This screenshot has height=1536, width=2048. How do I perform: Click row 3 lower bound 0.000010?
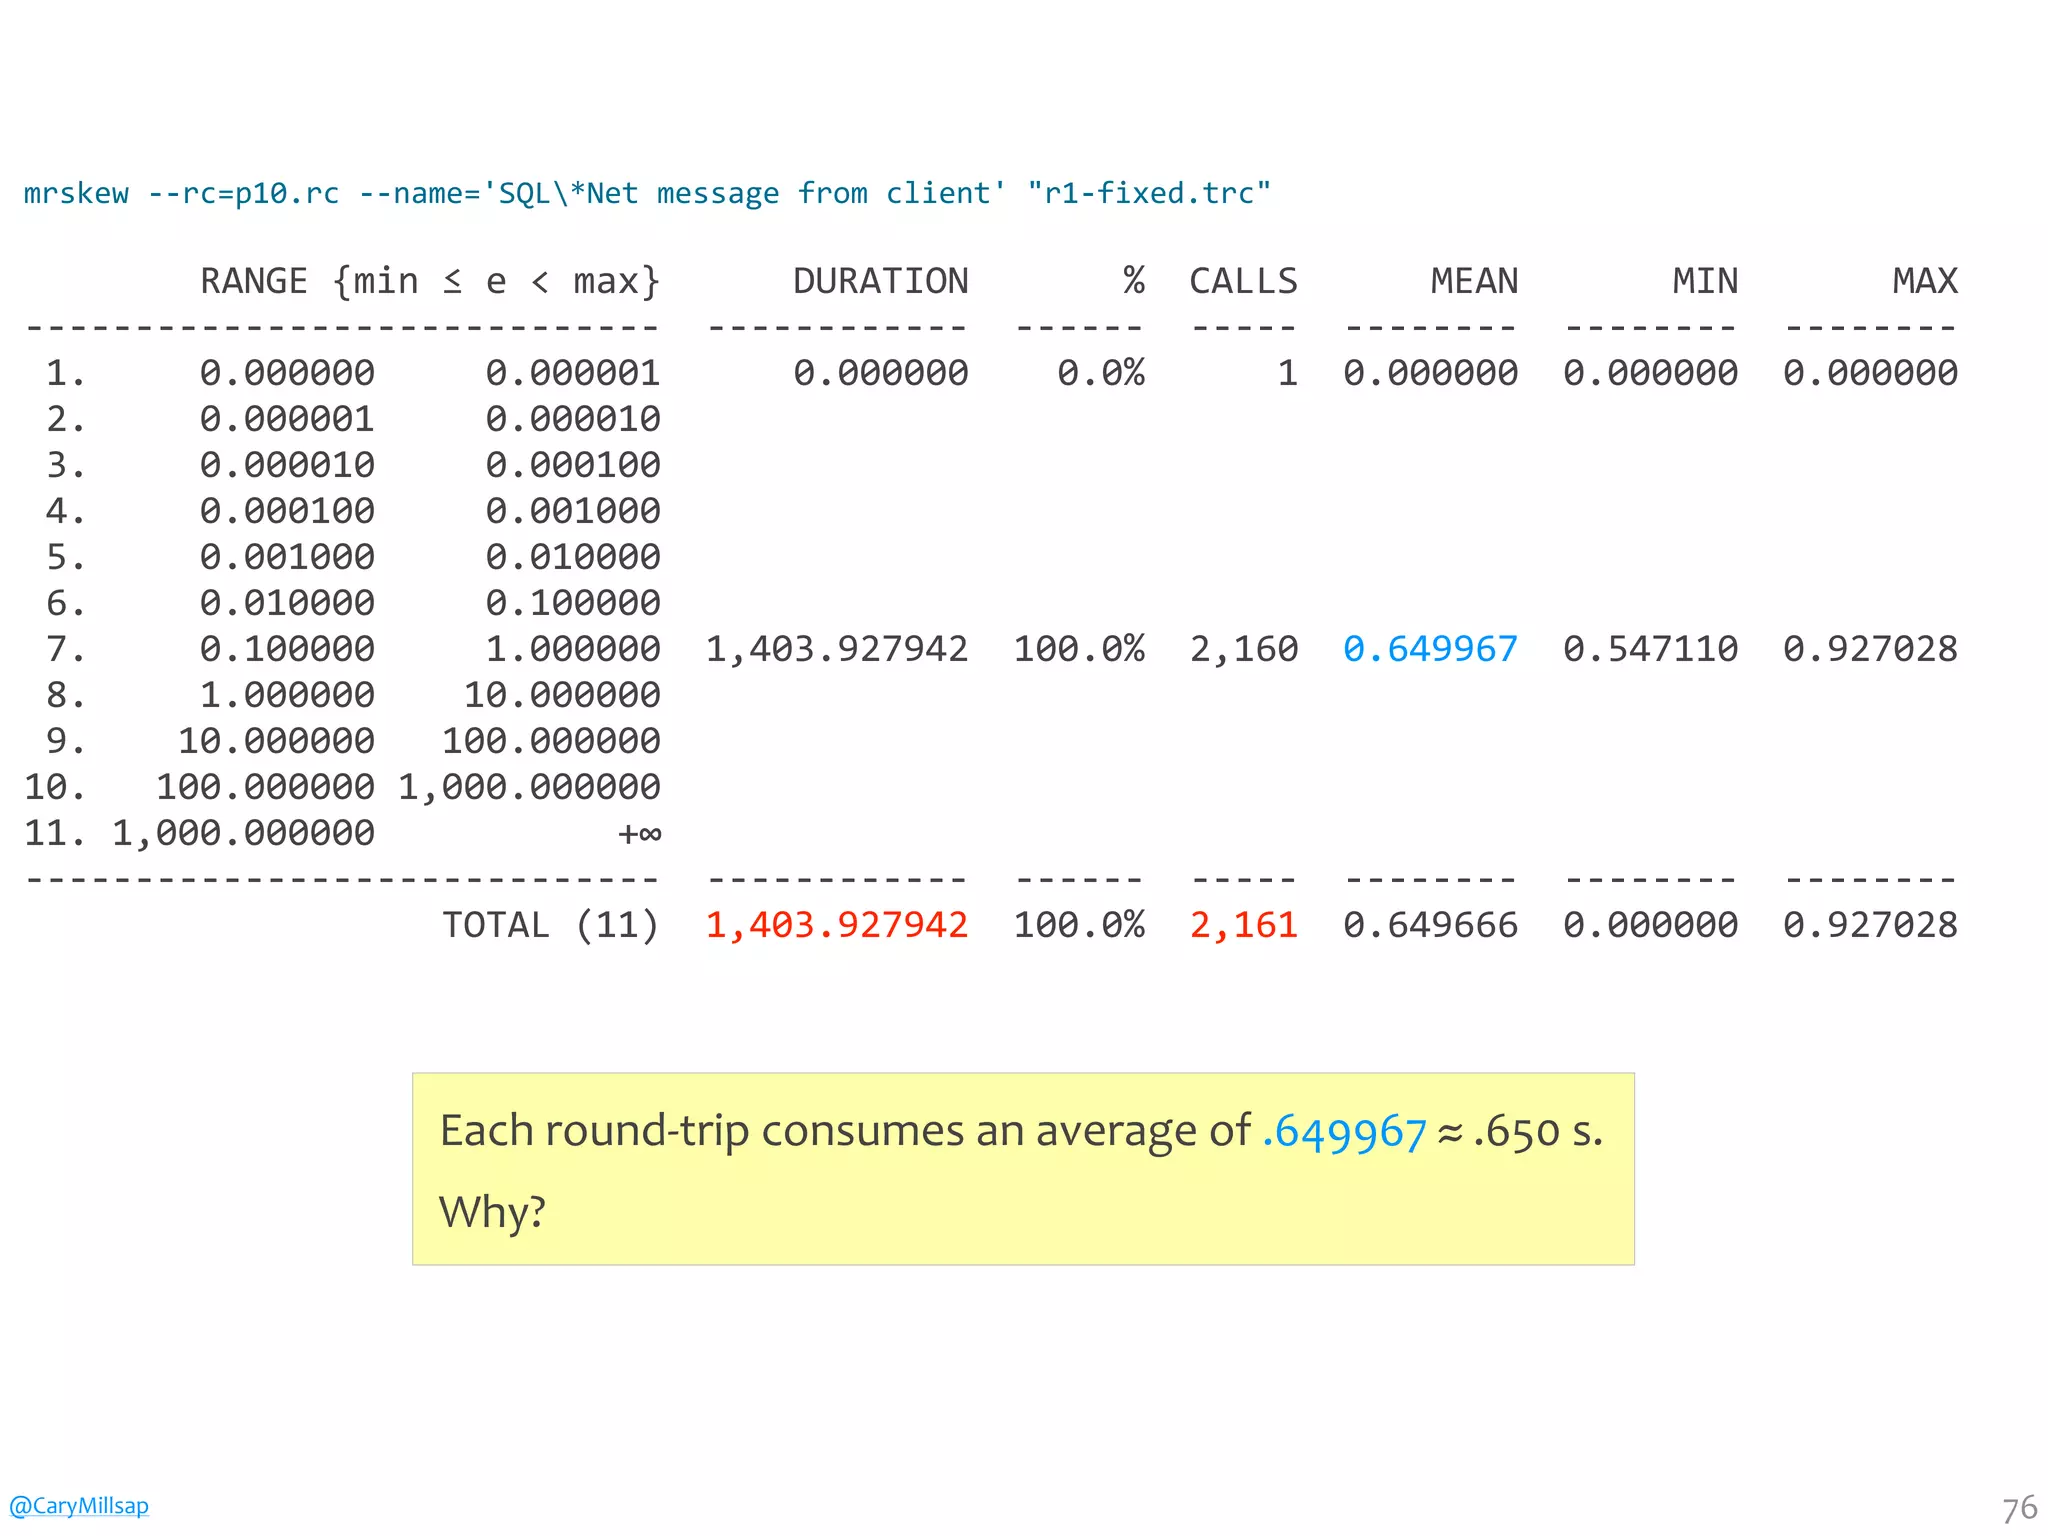point(287,465)
